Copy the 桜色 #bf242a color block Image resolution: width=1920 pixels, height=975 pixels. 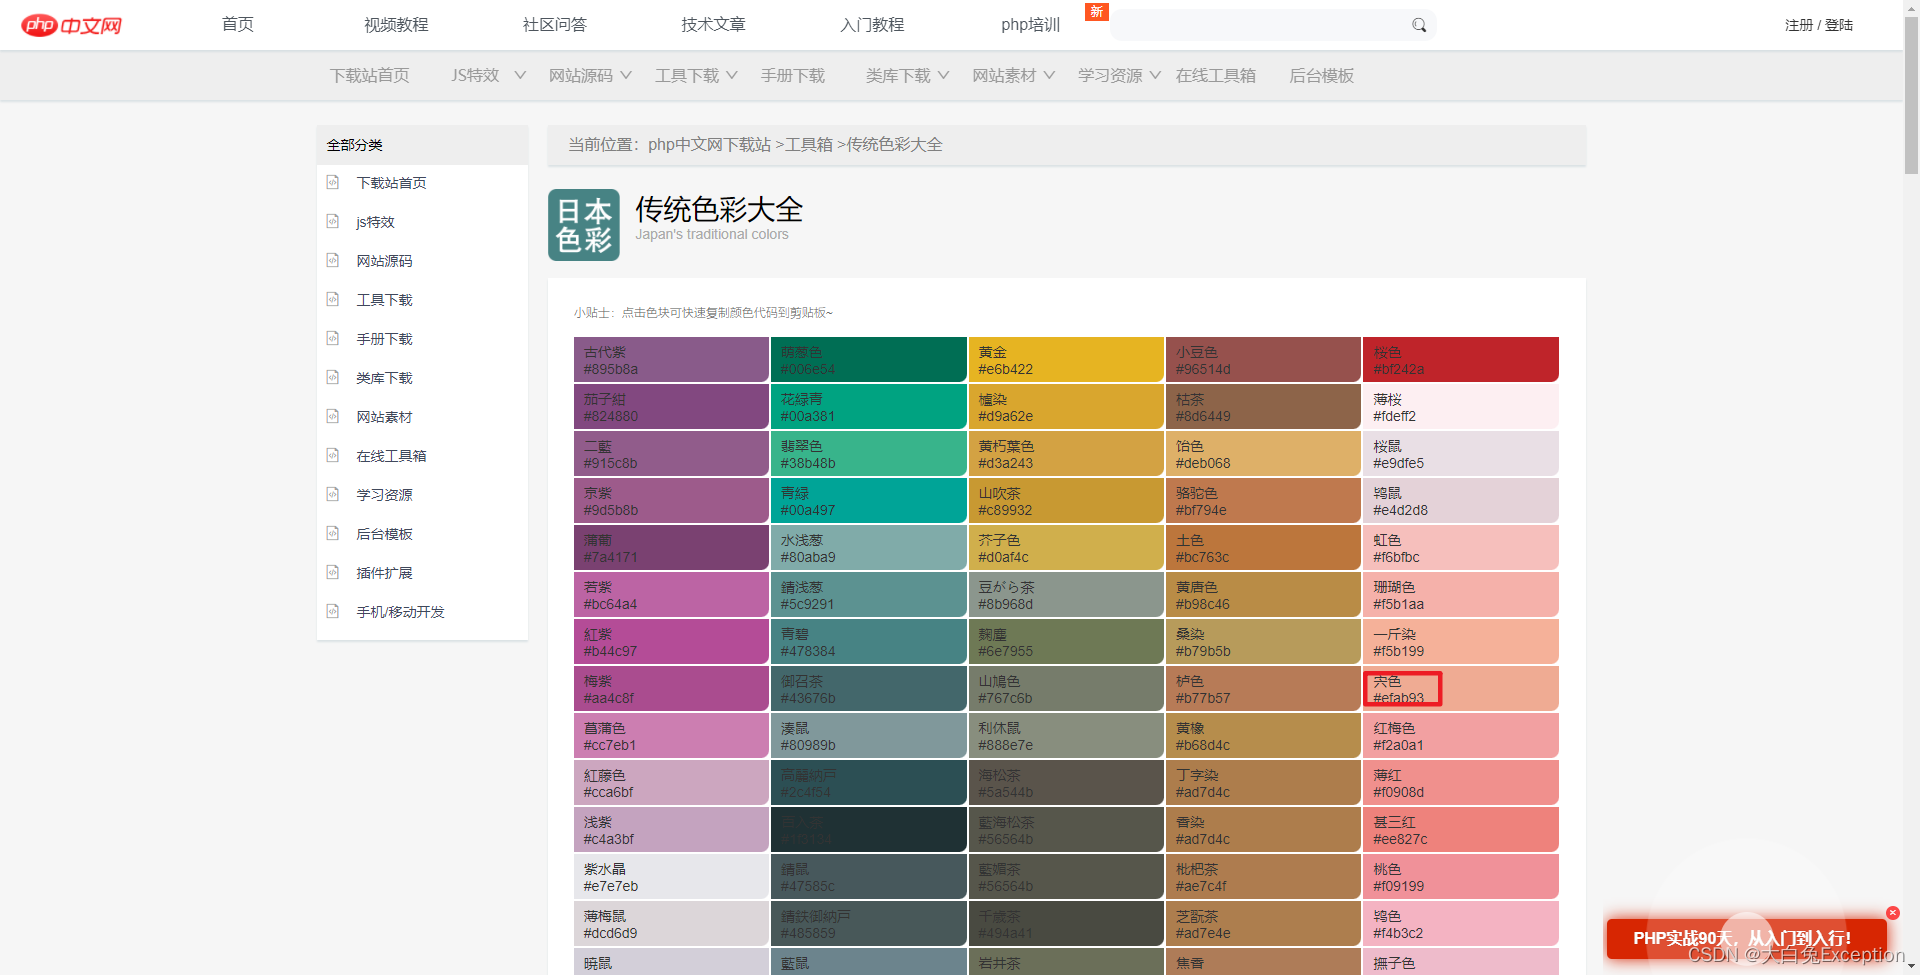coord(1461,360)
